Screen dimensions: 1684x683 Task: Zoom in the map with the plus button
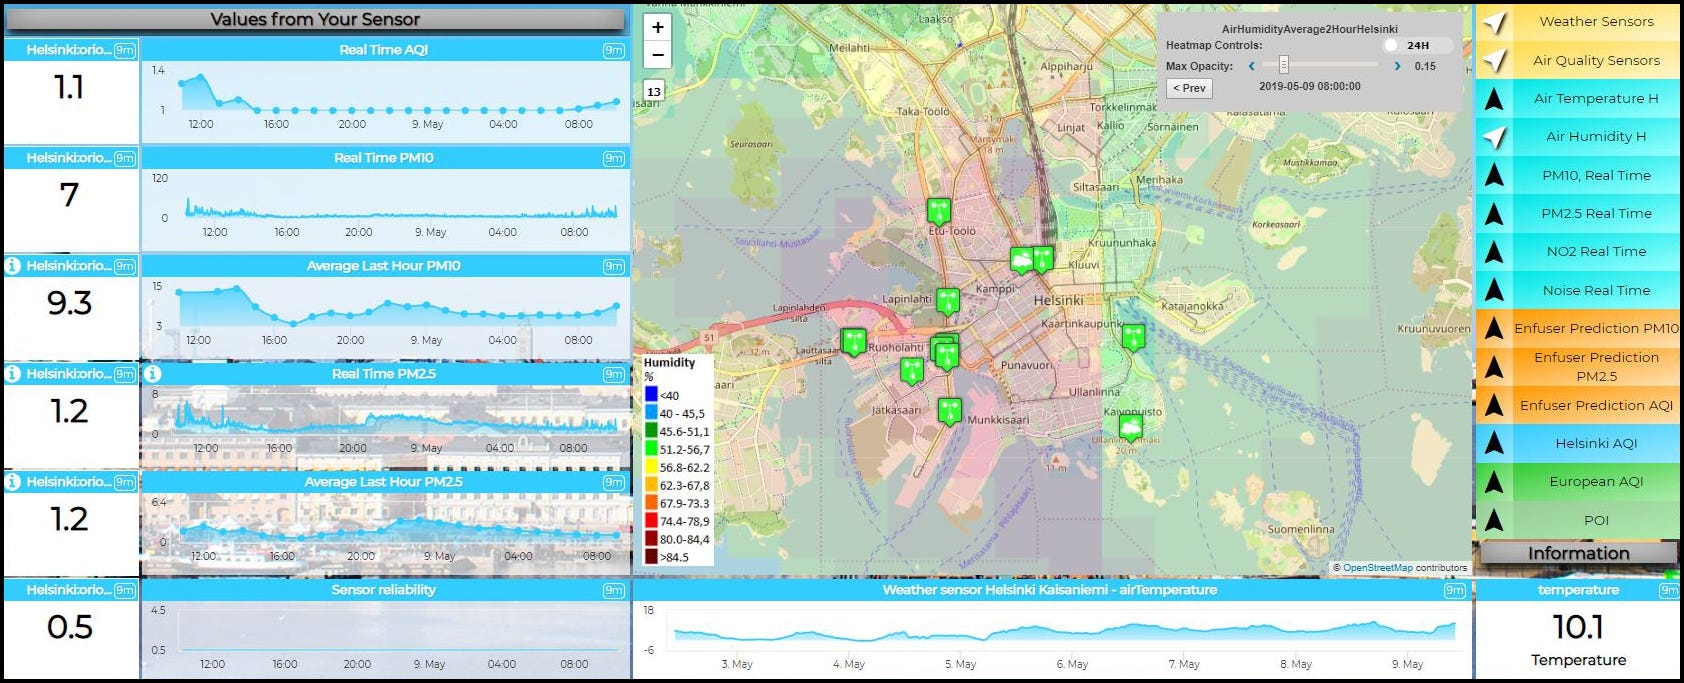(657, 28)
